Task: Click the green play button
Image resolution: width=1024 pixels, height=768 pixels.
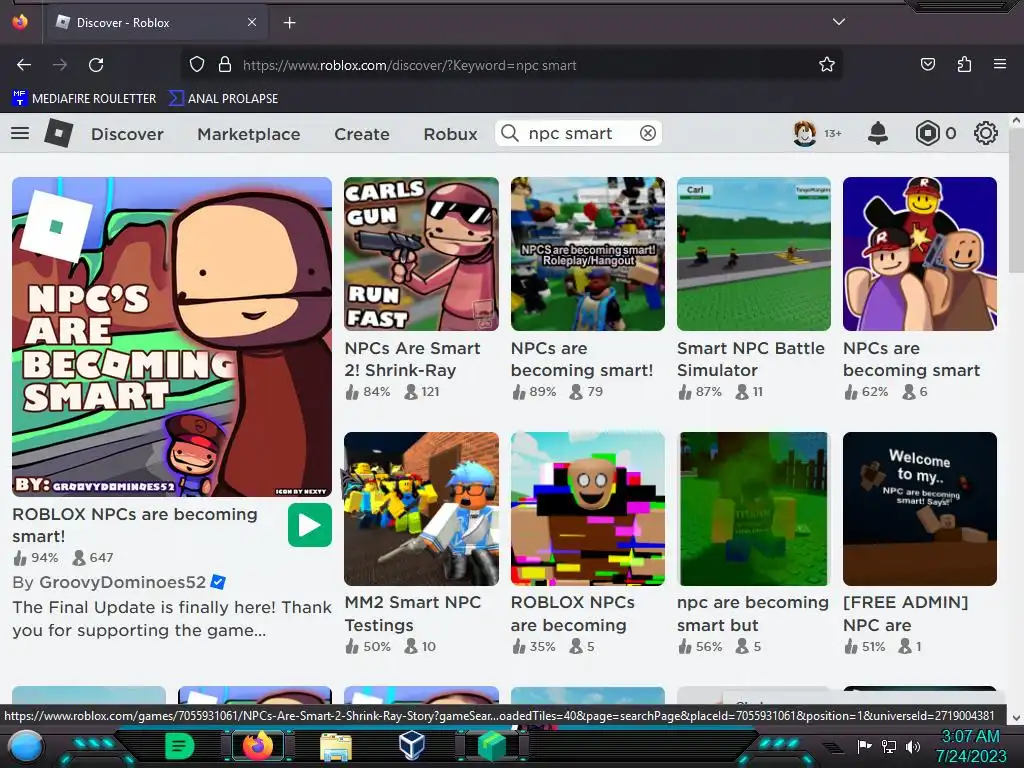Action: [310, 526]
